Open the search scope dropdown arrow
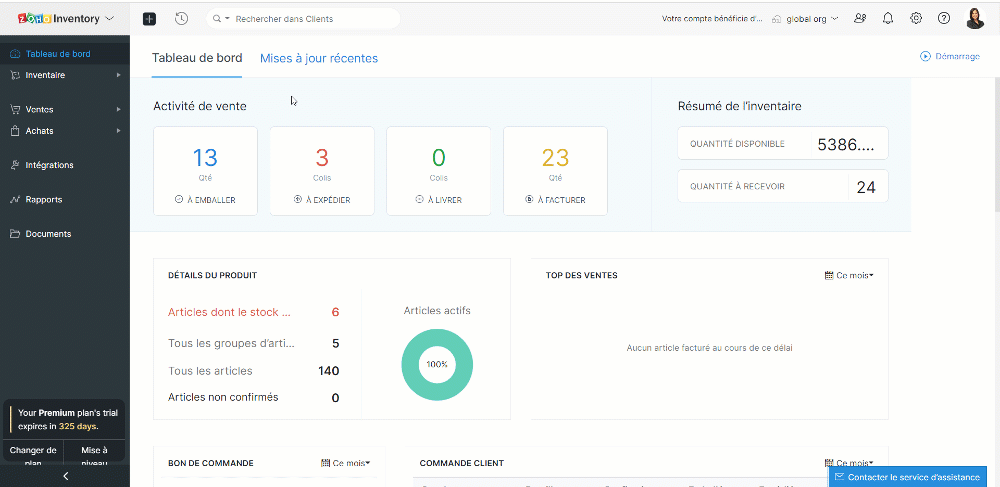This screenshot has width=1000, height=487. (x=227, y=19)
